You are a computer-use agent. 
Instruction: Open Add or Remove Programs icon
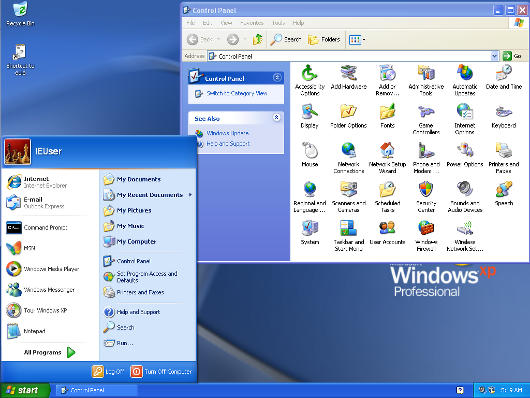387,80
